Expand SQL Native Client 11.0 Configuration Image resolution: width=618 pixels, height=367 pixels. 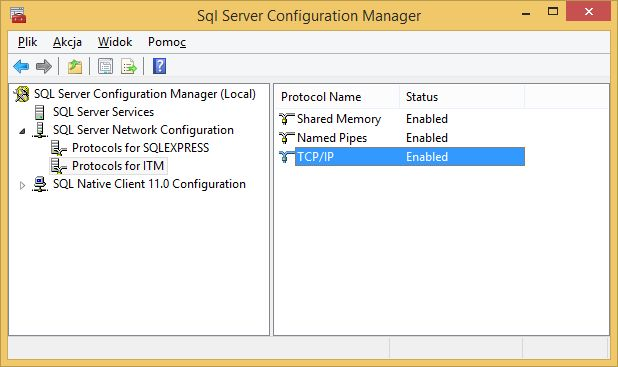tap(22, 185)
